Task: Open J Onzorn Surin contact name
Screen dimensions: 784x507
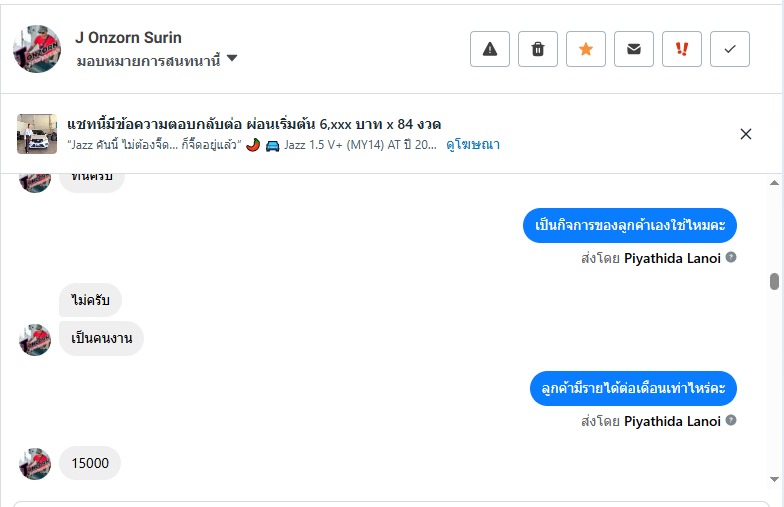Action: coord(128,38)
